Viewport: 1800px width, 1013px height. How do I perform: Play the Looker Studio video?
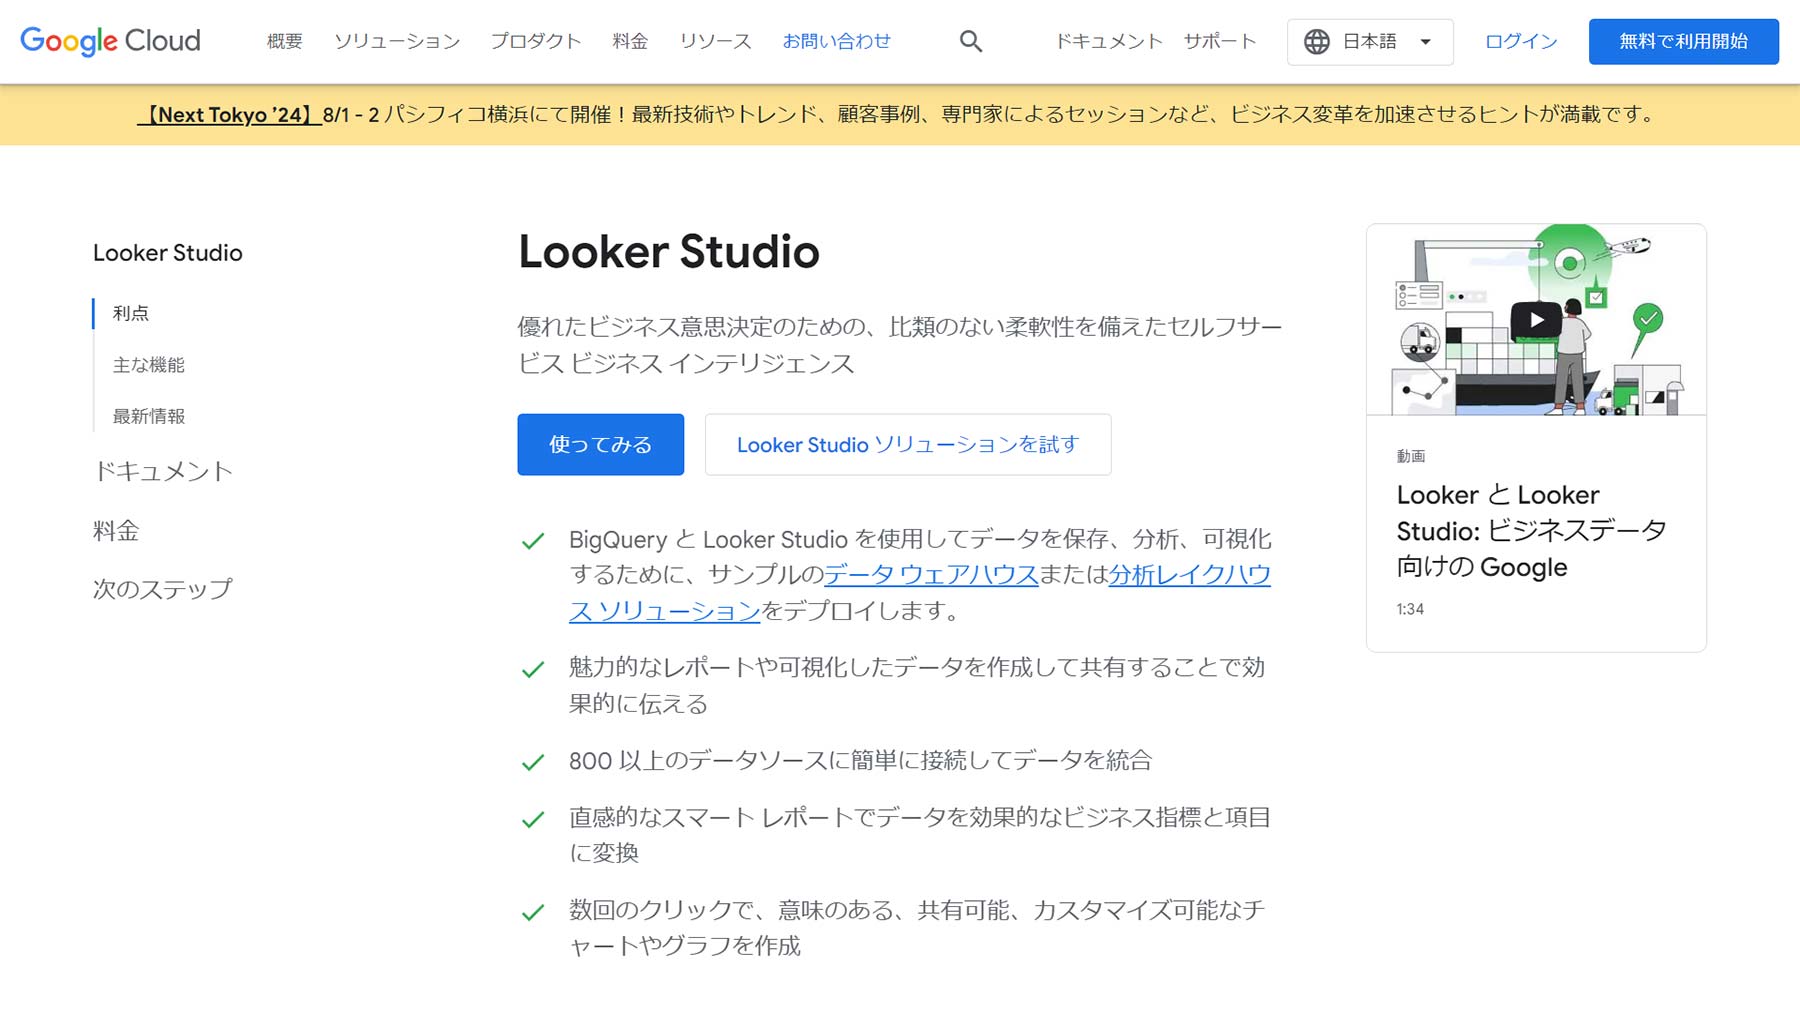tap(1536, 320)
